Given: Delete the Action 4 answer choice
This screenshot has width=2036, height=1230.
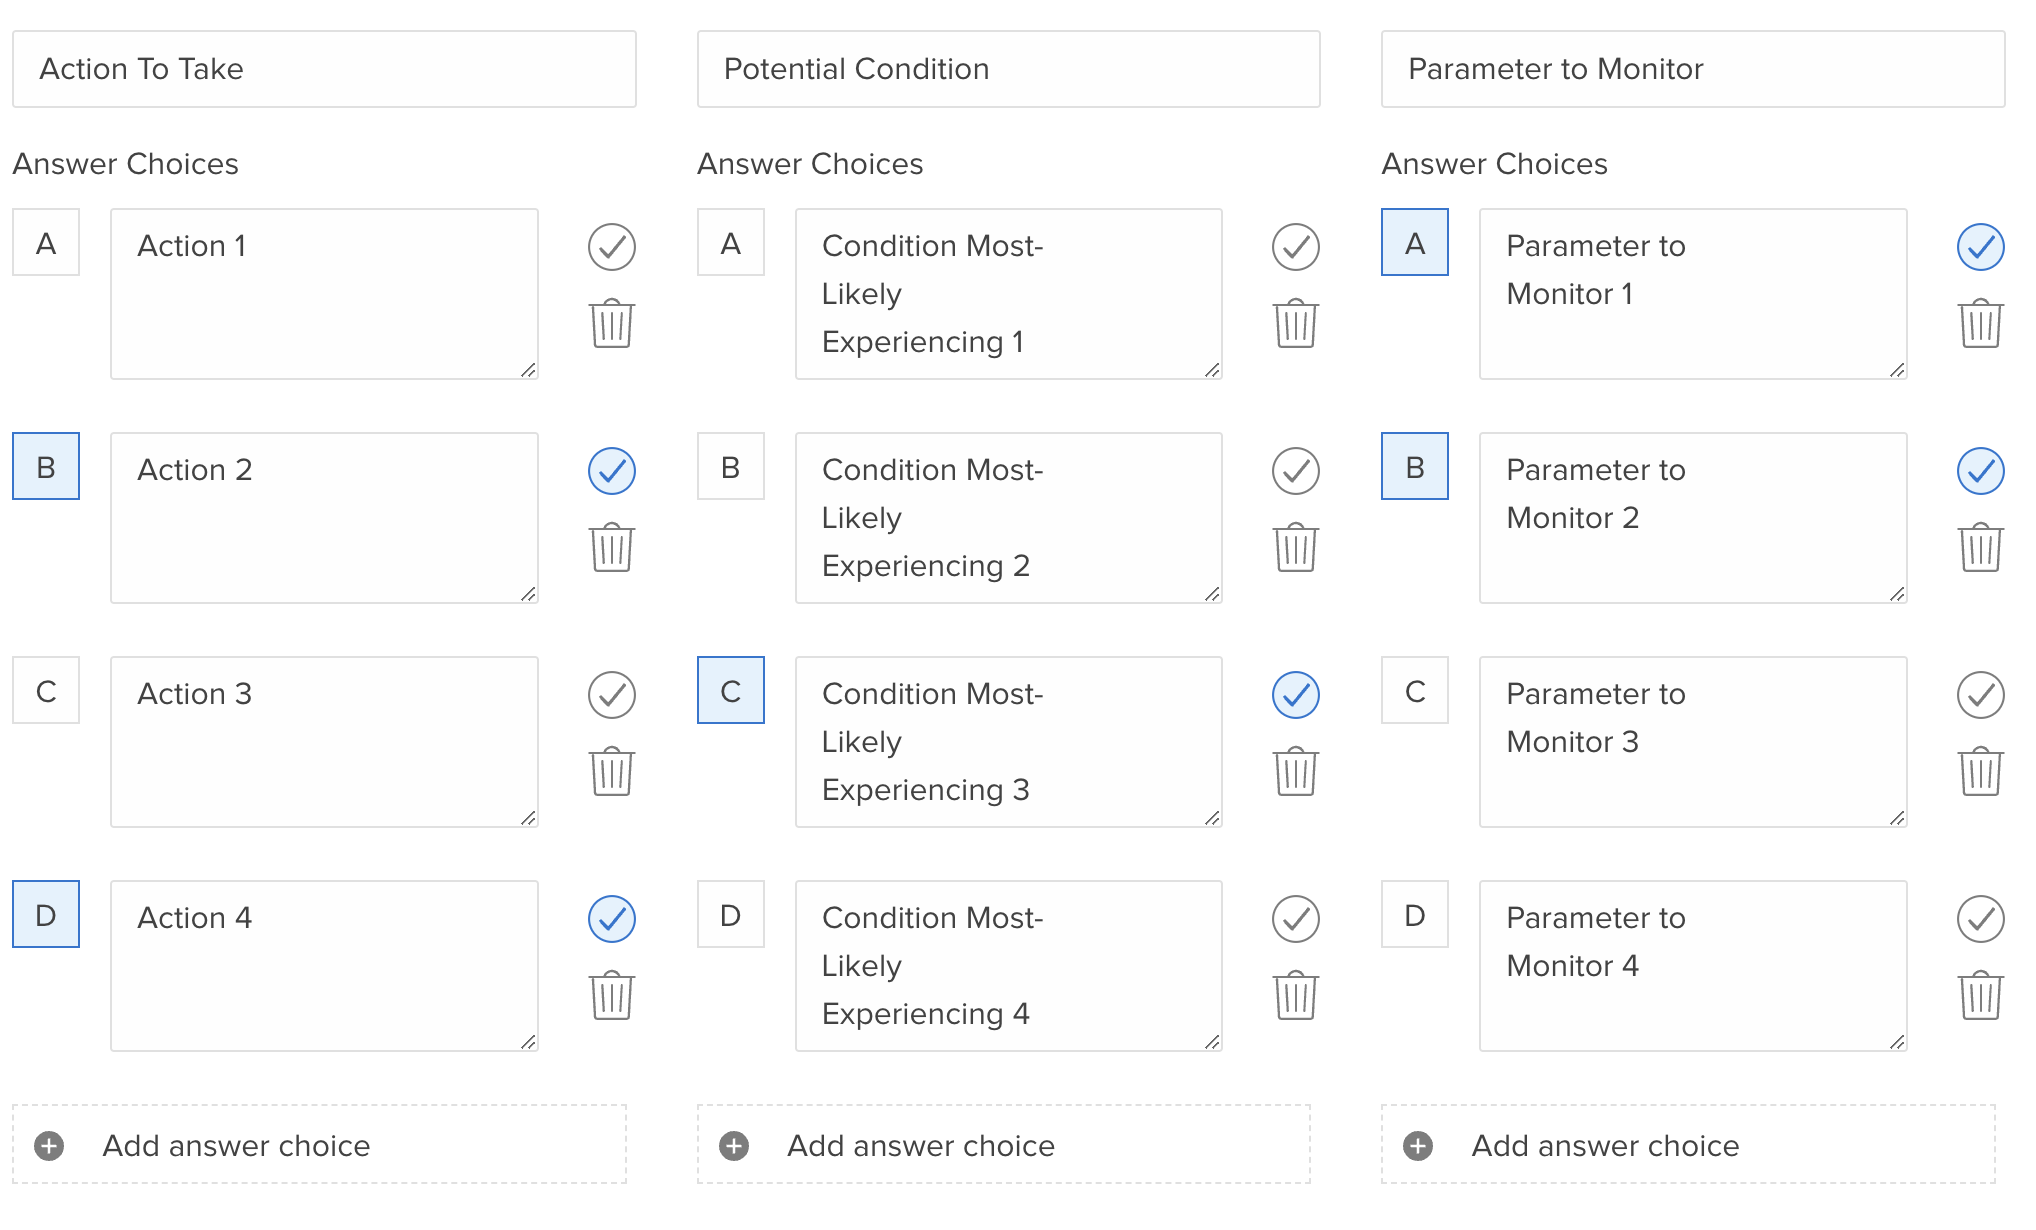Looking at the screenshot, I should (x=612, y=995).
